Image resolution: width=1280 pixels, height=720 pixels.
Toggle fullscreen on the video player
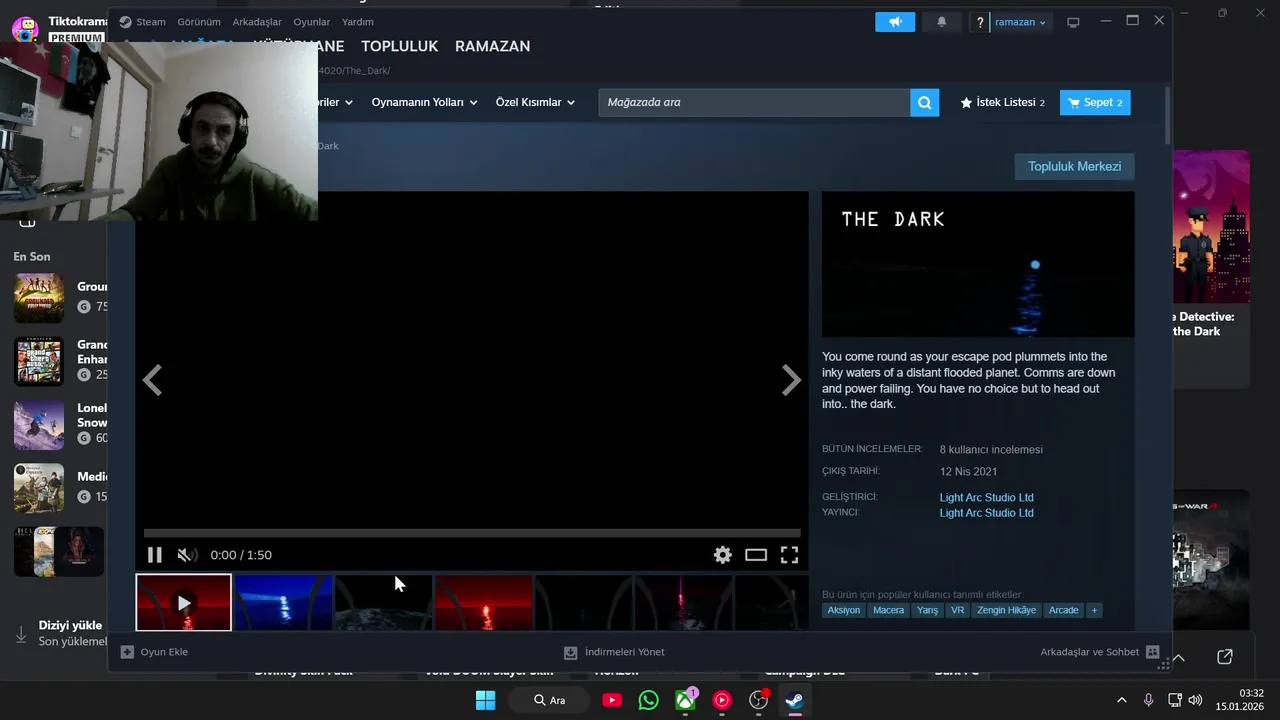pos(789,555)
